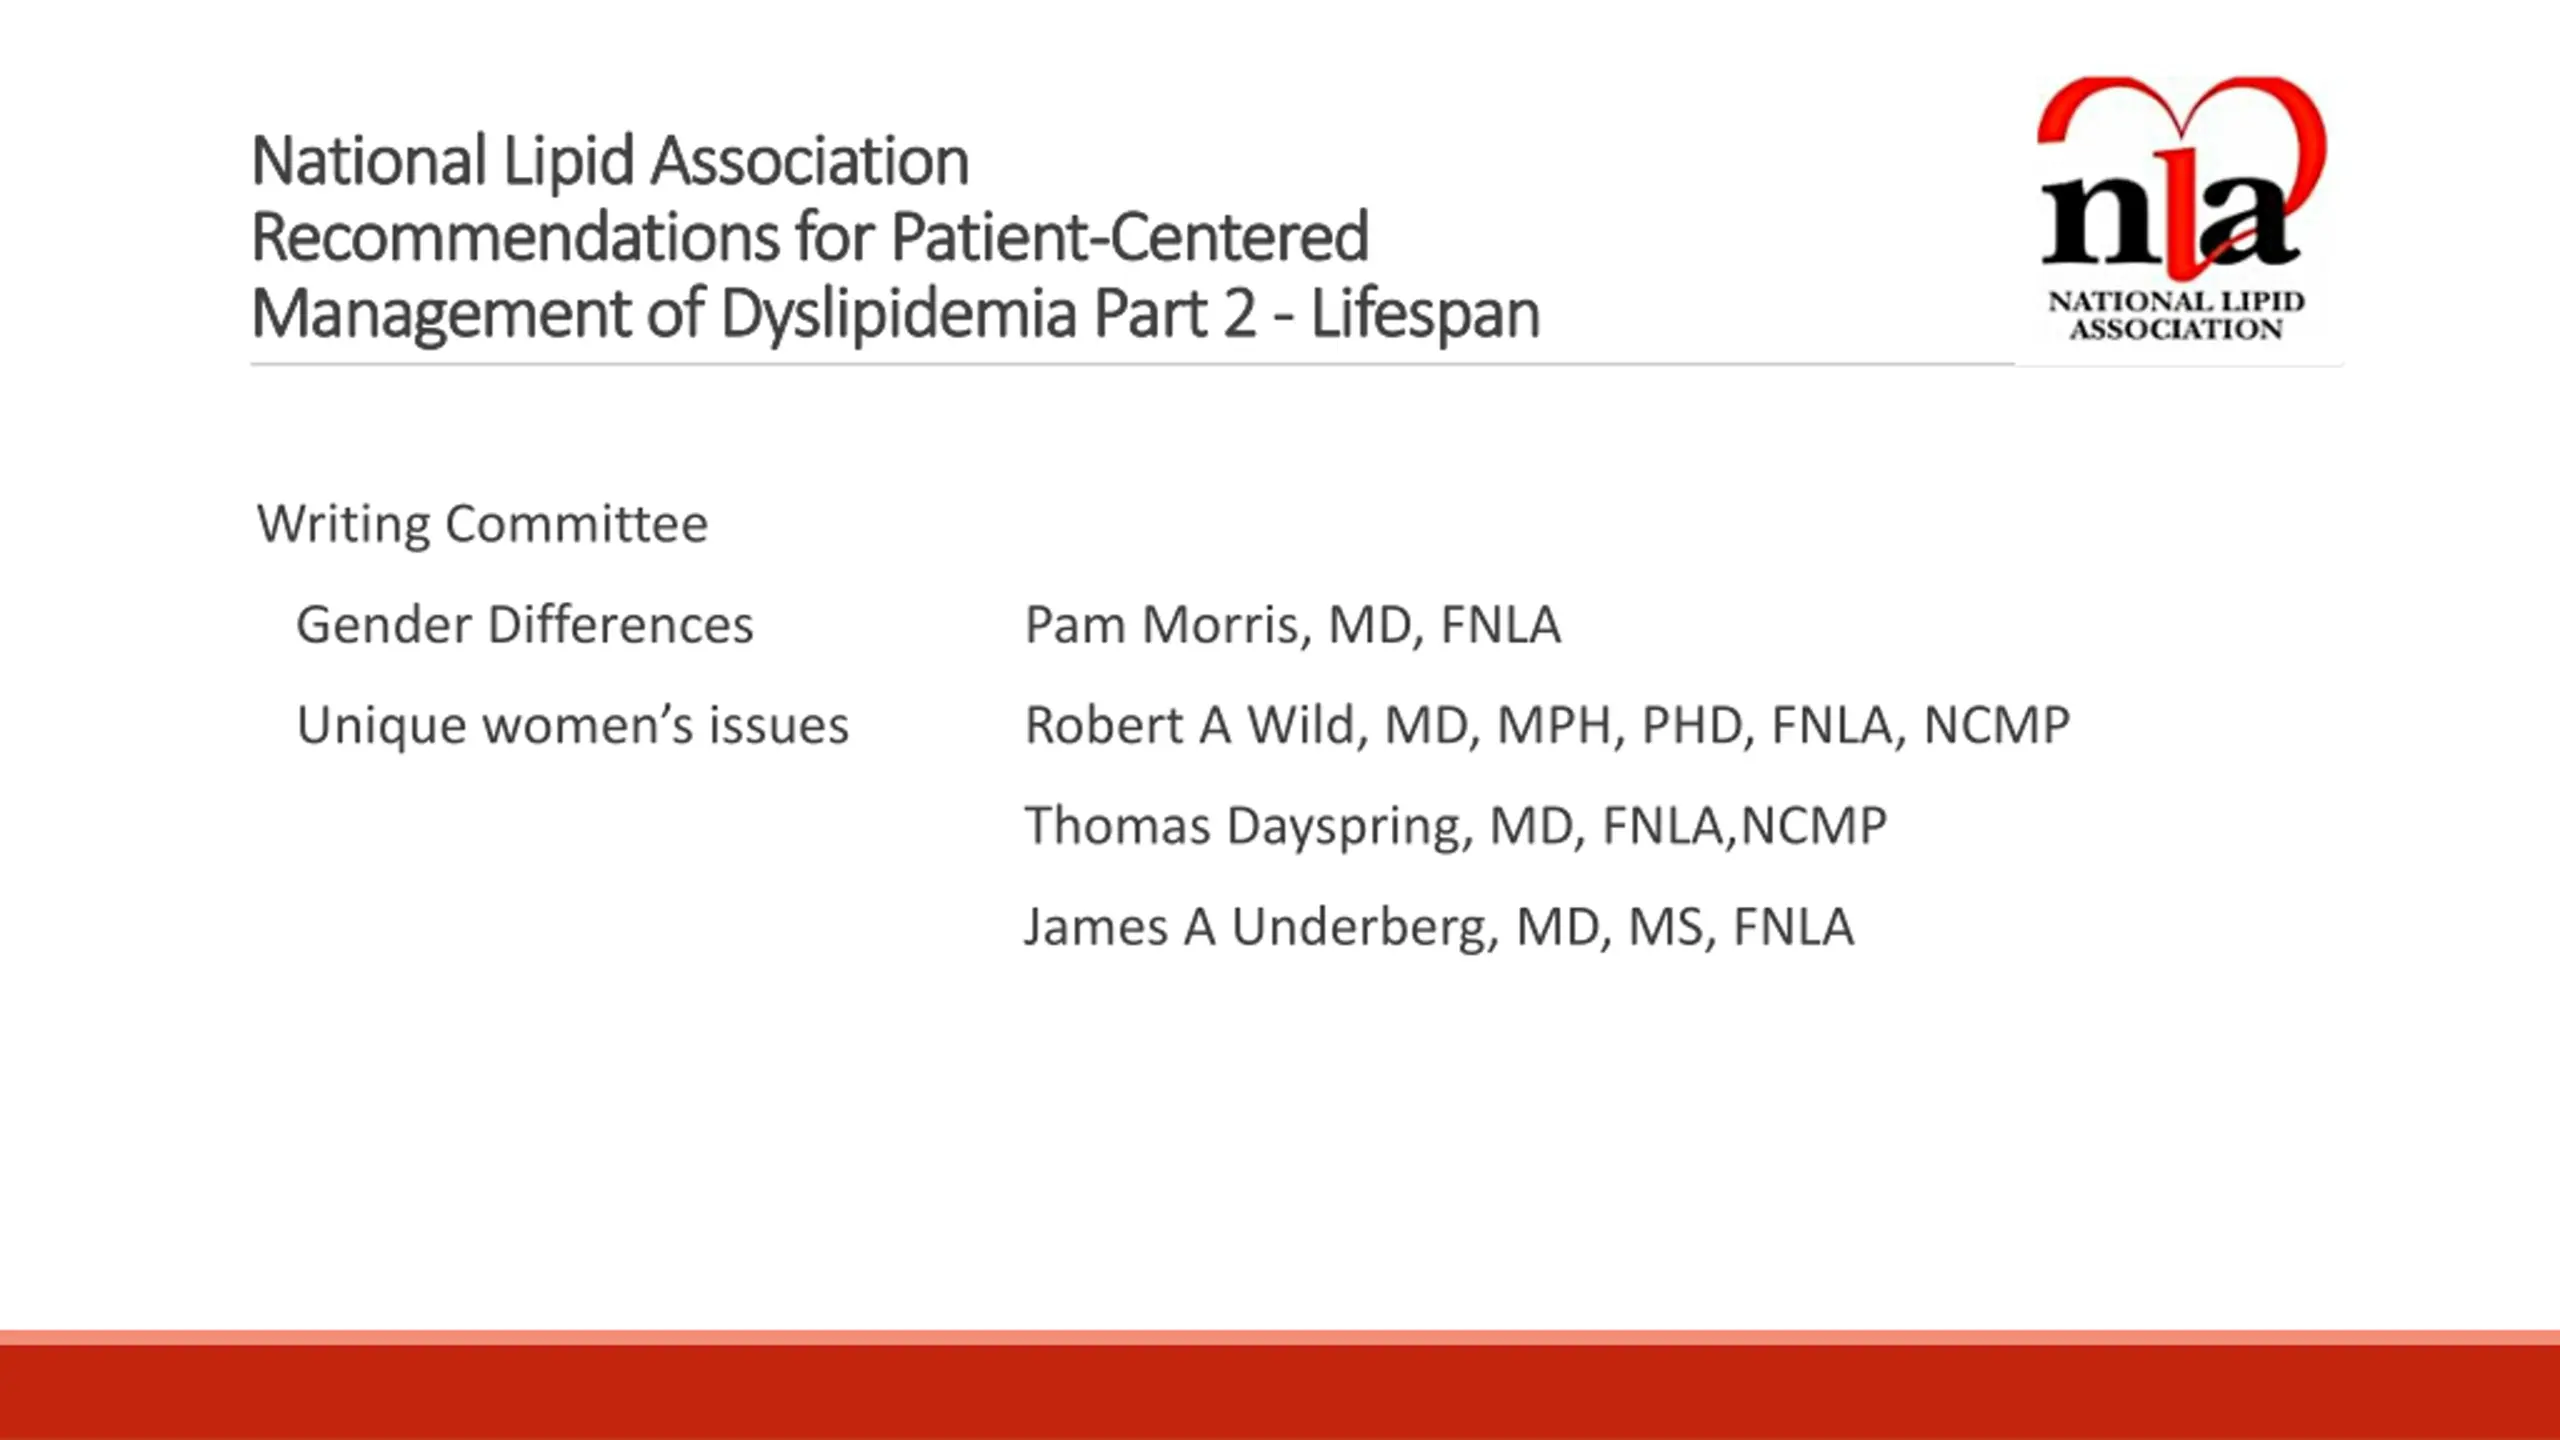The image size is (2560, 1440).
Task: Select 'James A Underberg, MD, MS, FNLA'
Action: coord(1439,927)
